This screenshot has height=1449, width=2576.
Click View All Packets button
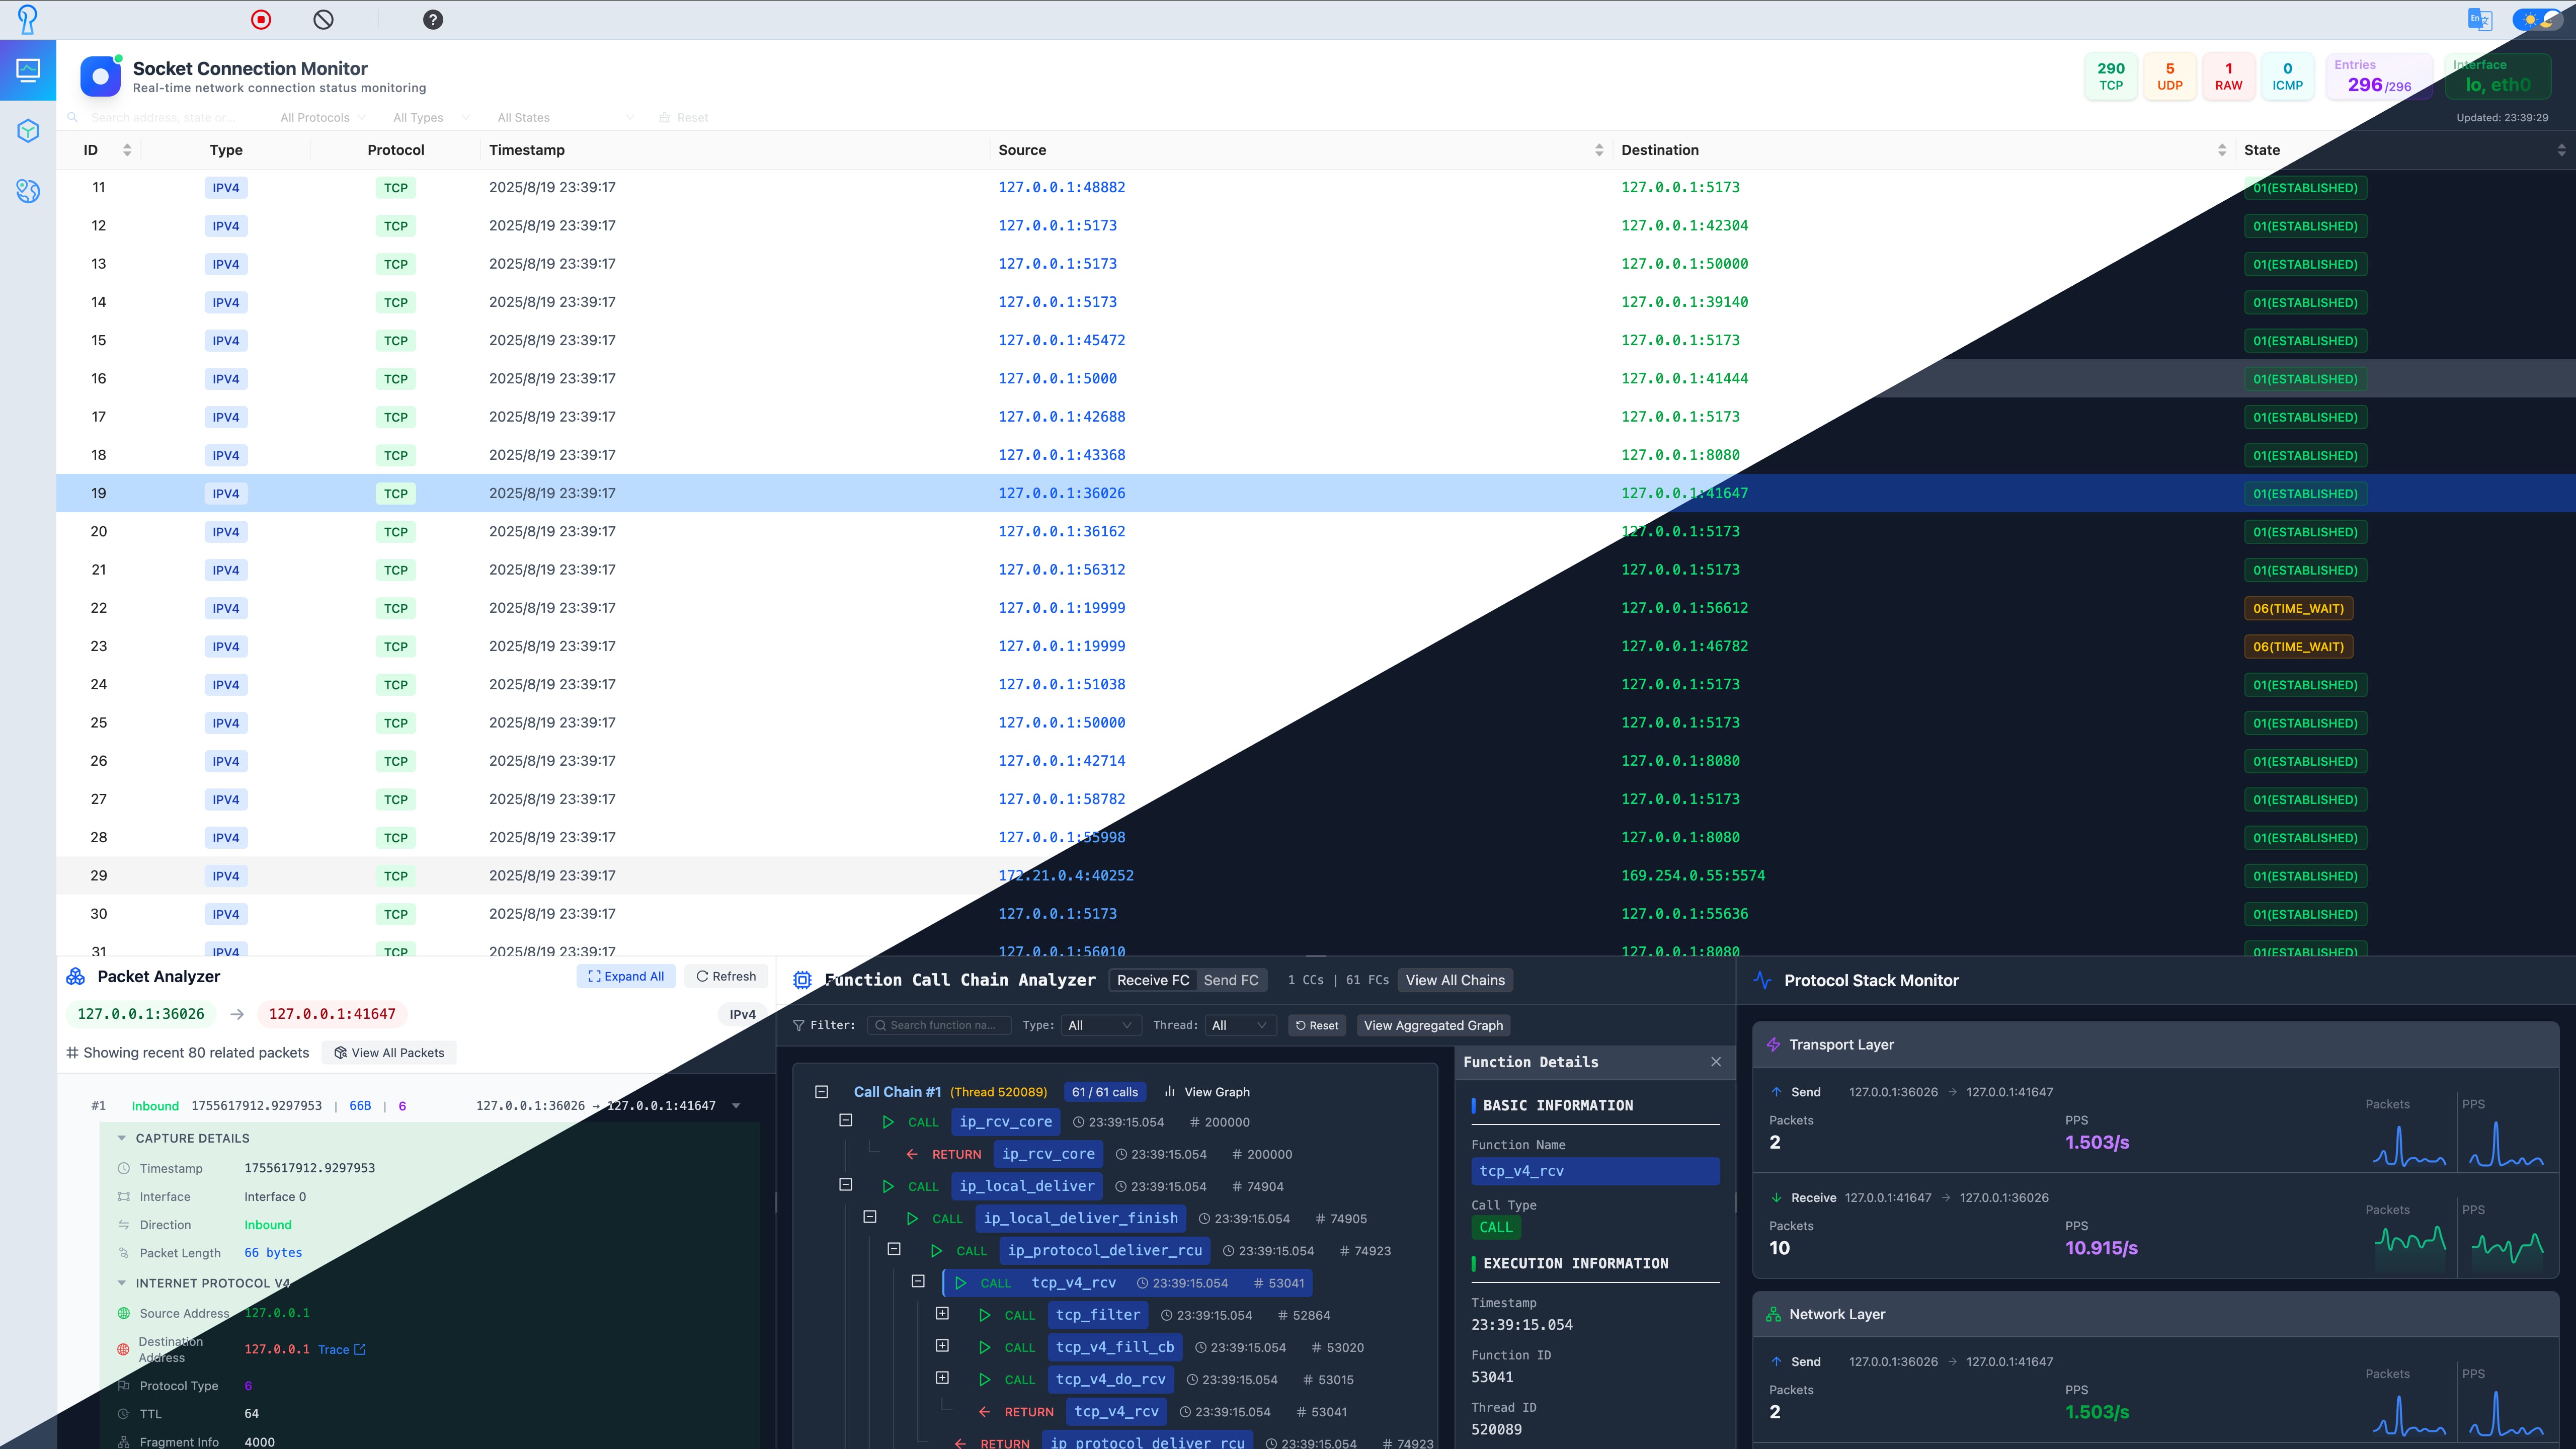[x=389, y=1052]
